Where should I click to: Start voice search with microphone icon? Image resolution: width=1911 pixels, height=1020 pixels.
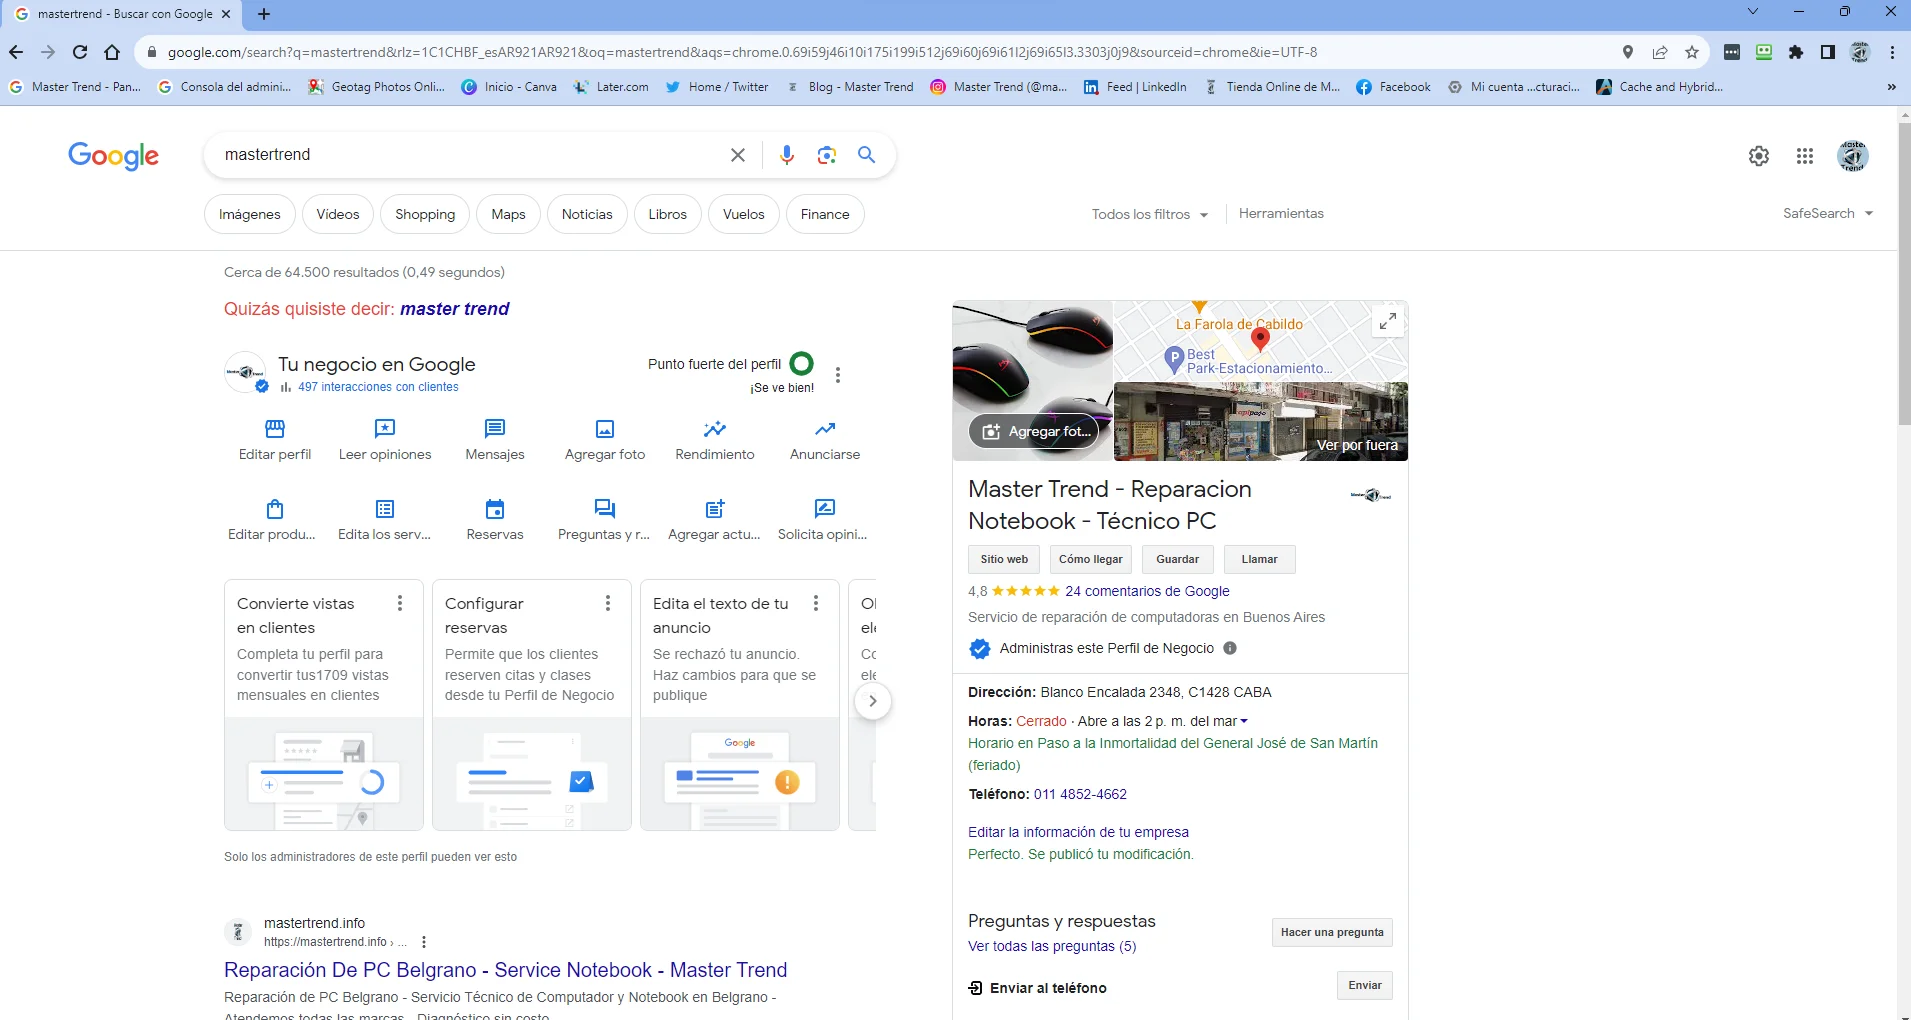[787, 155]
